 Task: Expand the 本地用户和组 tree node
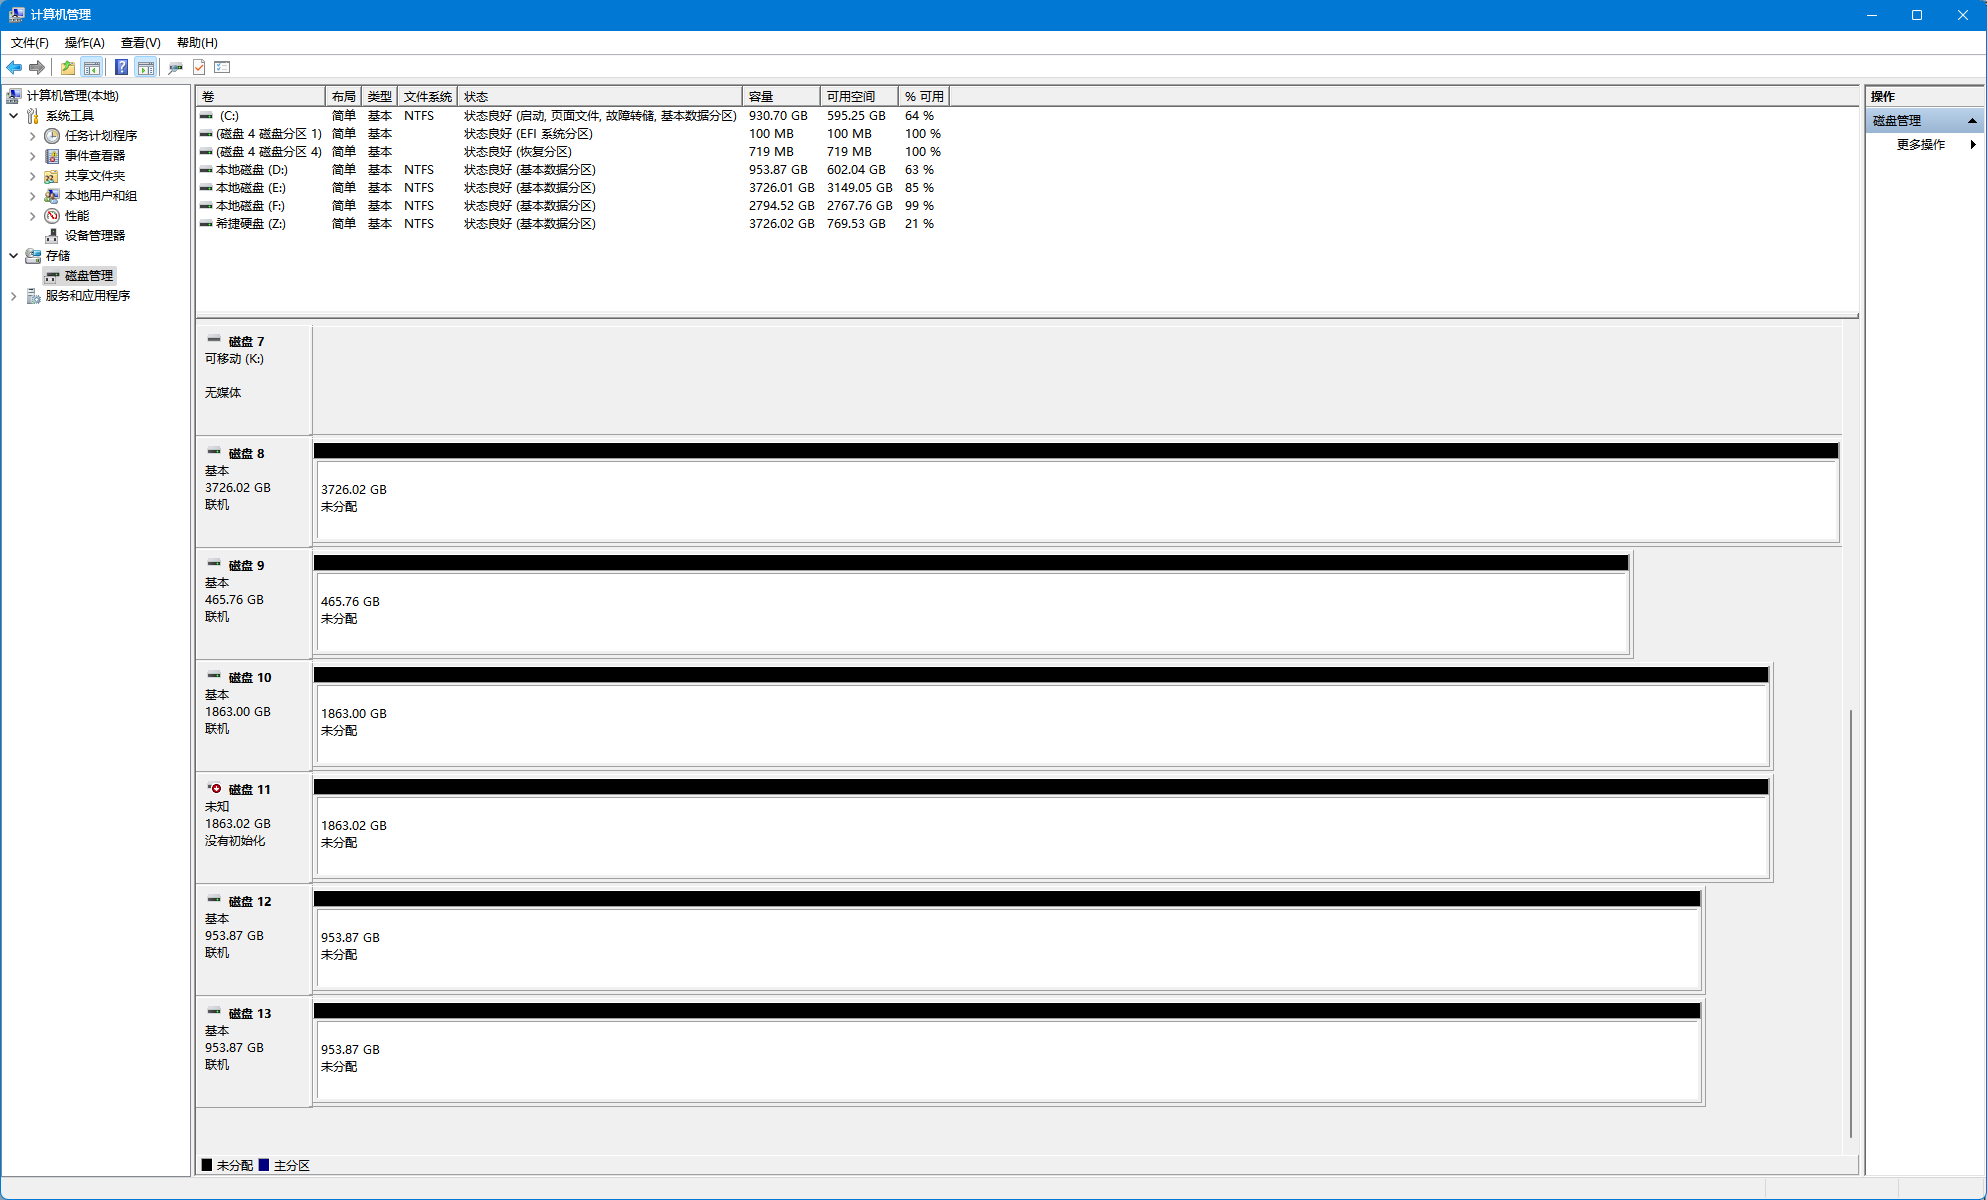click(32, 196)
